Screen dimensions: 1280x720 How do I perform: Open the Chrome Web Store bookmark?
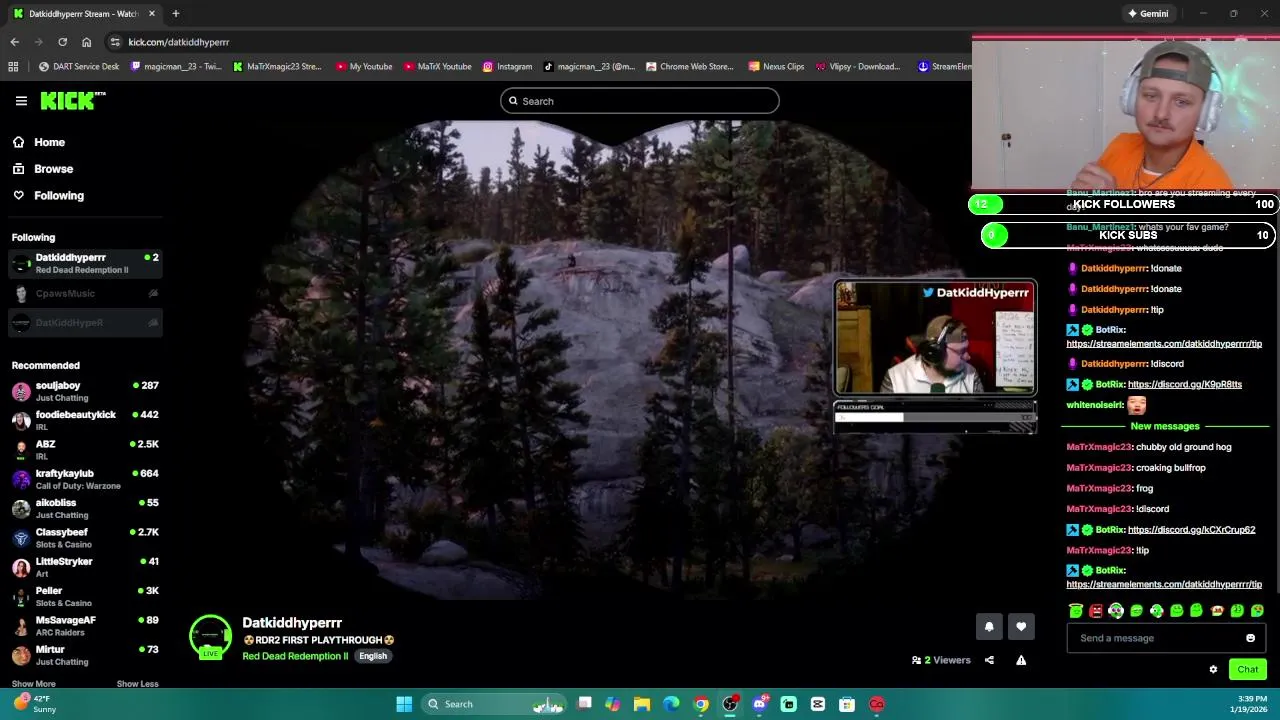690,67
